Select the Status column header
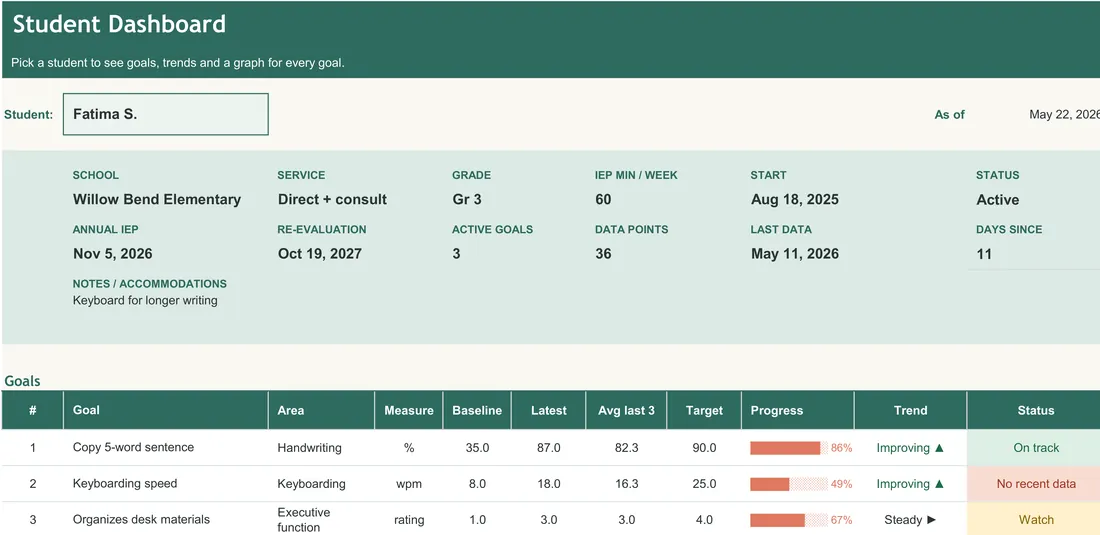Screen dimensions: 1100x535 pos(1034,410)
